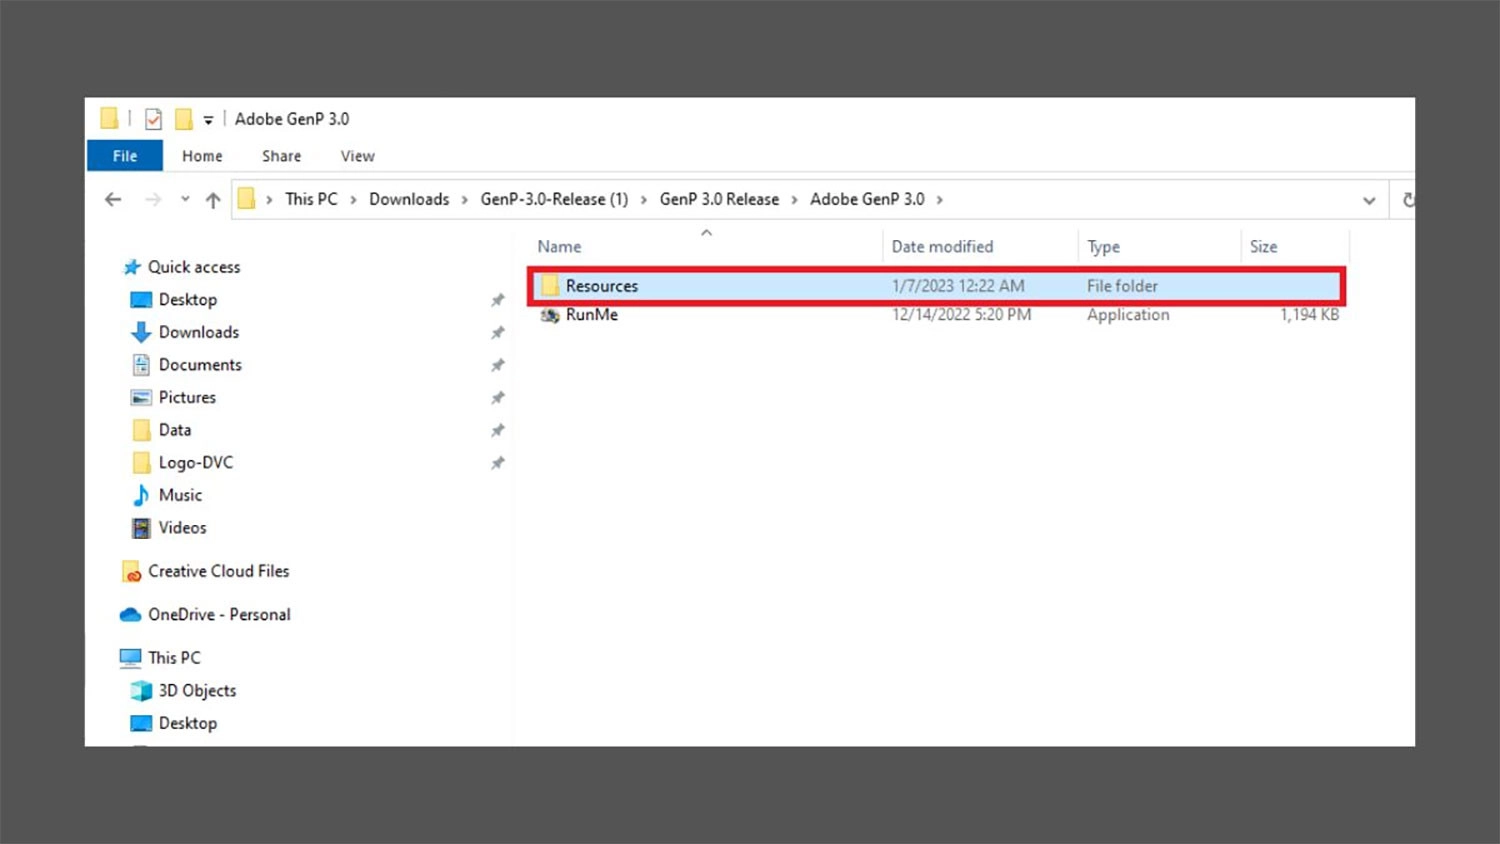This screenshot has width=1500, height=844.
Task: Click the Back navigation arrow
Action: tap(113, 200)
